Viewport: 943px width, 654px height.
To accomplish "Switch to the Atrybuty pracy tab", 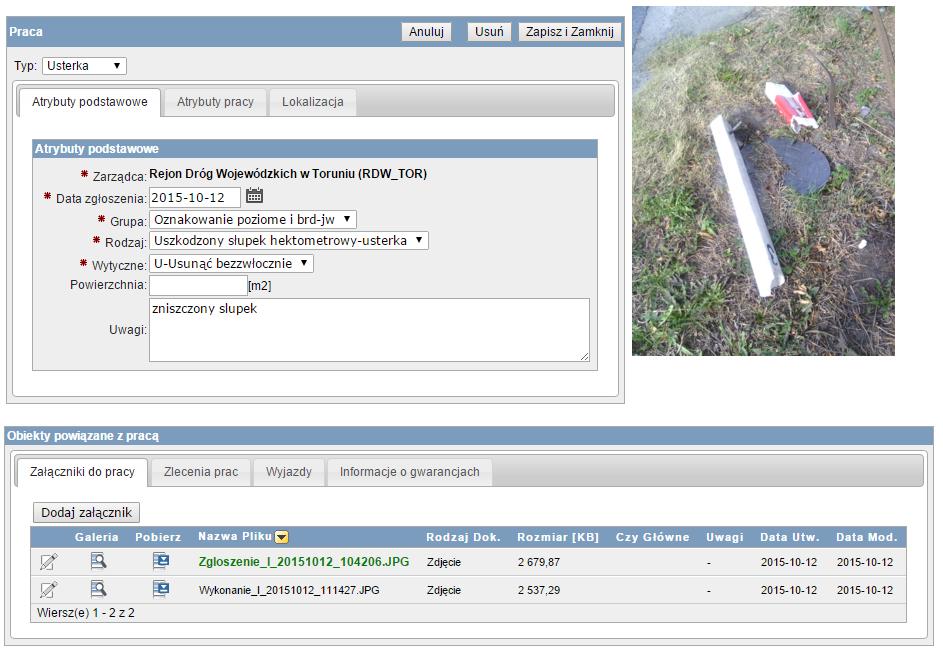I will click(215, 102).
